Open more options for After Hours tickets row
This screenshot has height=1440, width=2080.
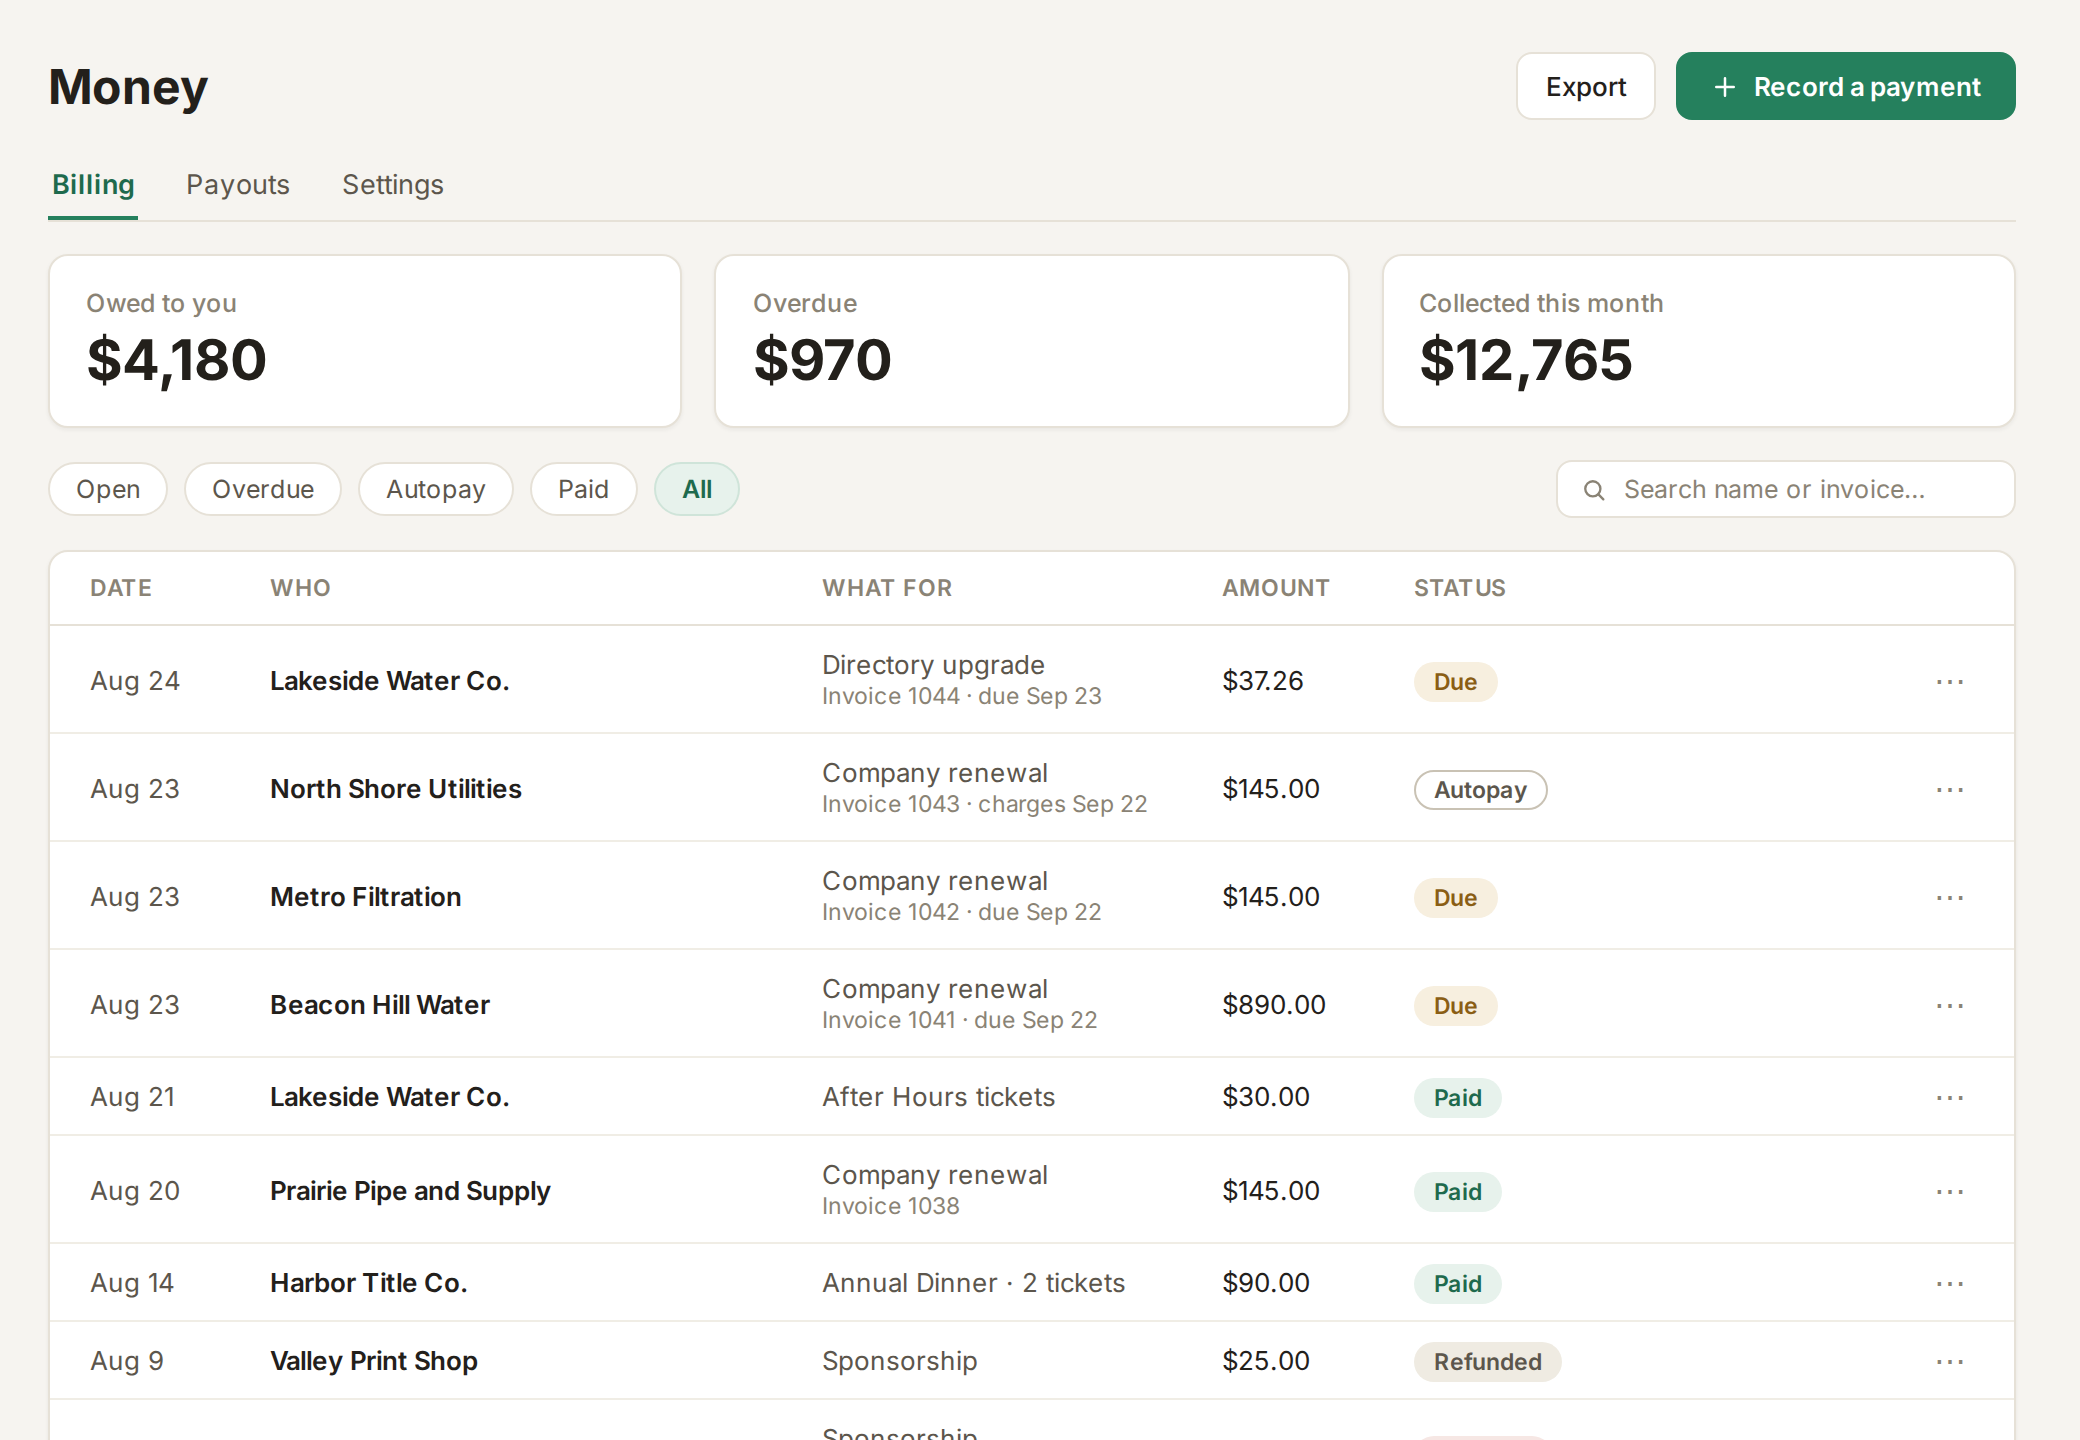(x=1950, y=1097)
